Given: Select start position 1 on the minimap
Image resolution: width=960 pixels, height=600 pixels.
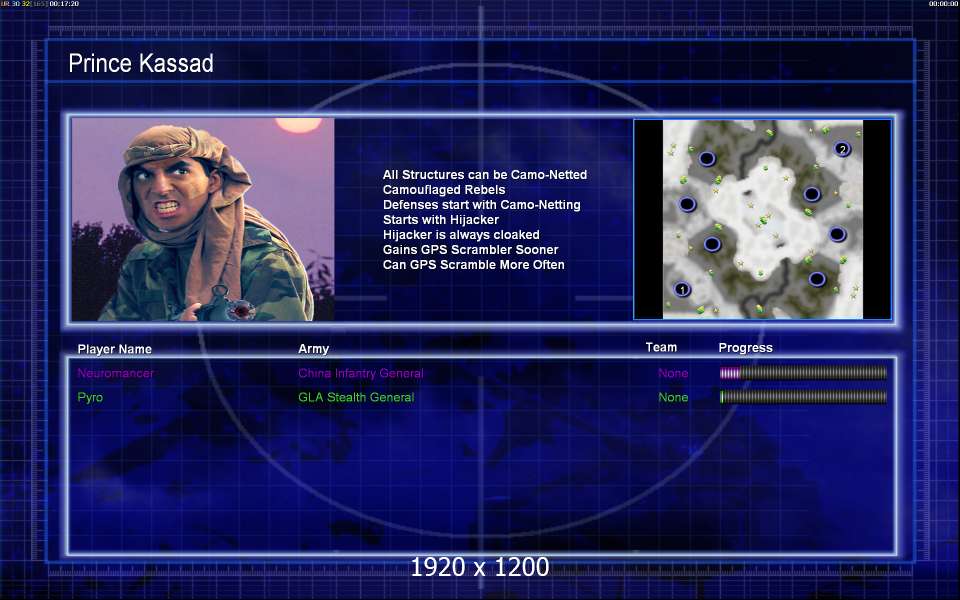Looking at the screenshot, I should click(682, 289).
